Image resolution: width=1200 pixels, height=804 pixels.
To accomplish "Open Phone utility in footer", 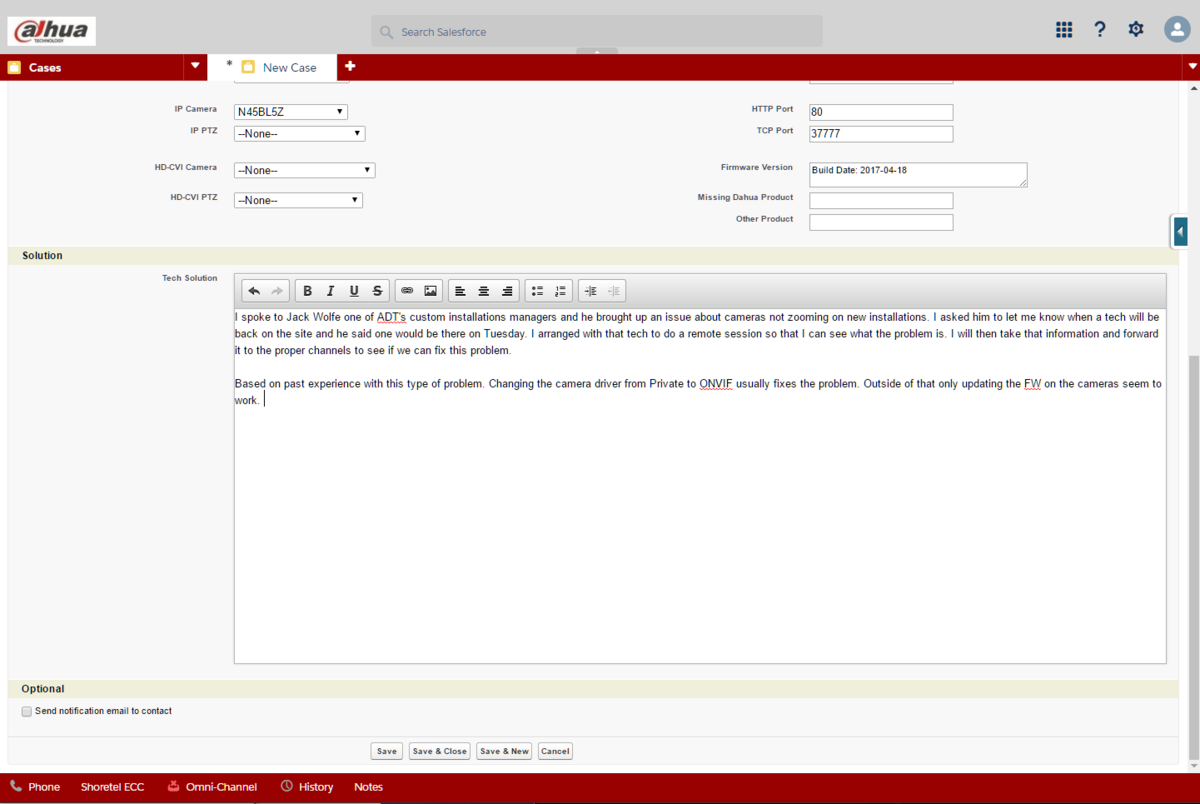I will 35,787.
